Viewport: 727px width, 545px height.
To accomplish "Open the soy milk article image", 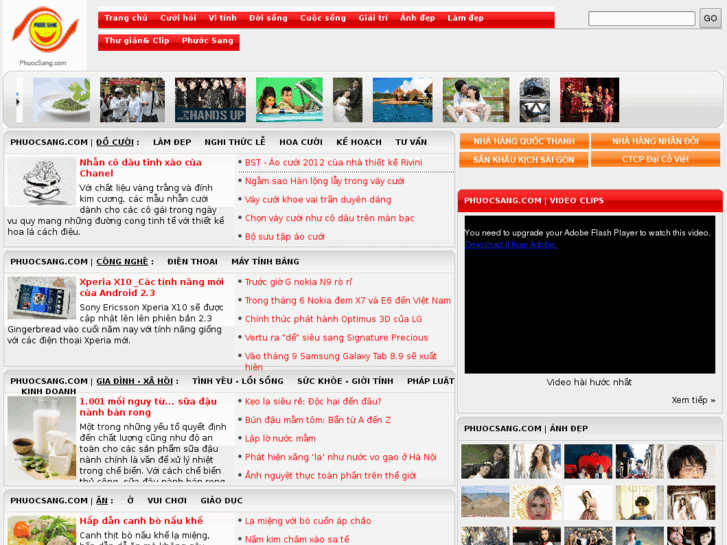I will tap(42, 438).
